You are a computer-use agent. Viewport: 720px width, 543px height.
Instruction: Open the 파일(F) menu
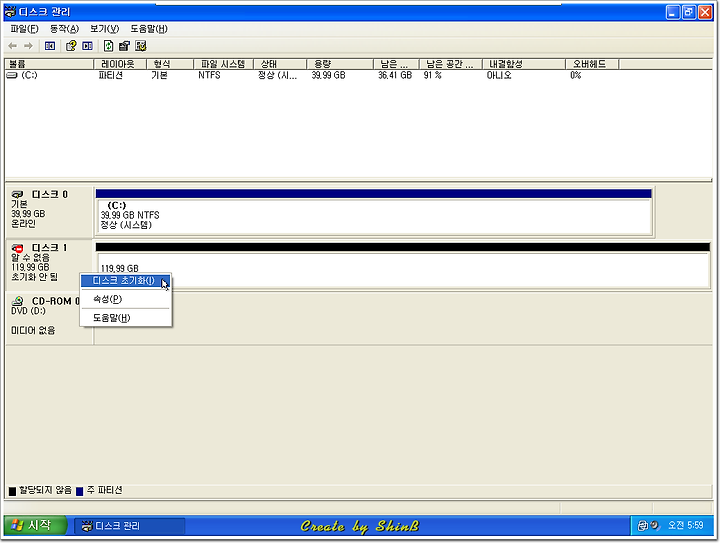click(x=24, y=29)
